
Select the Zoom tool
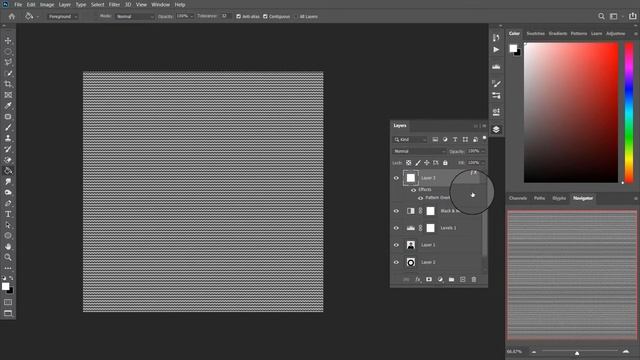click(x=8, y=257)
